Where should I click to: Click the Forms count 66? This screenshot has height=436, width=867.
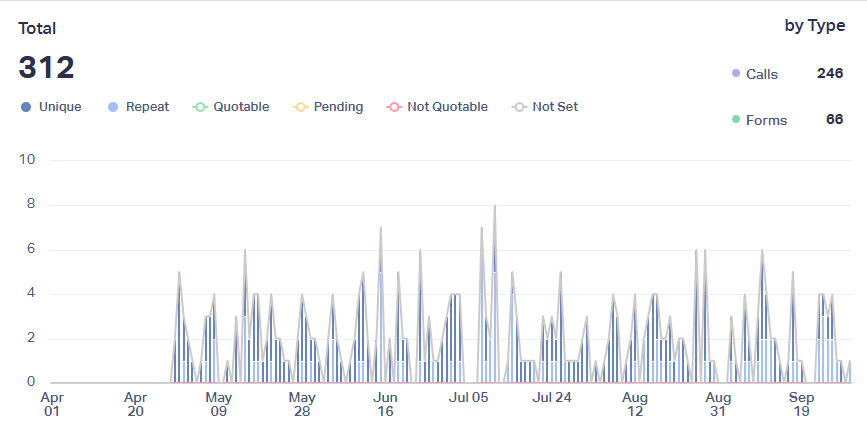coord(834,120)
